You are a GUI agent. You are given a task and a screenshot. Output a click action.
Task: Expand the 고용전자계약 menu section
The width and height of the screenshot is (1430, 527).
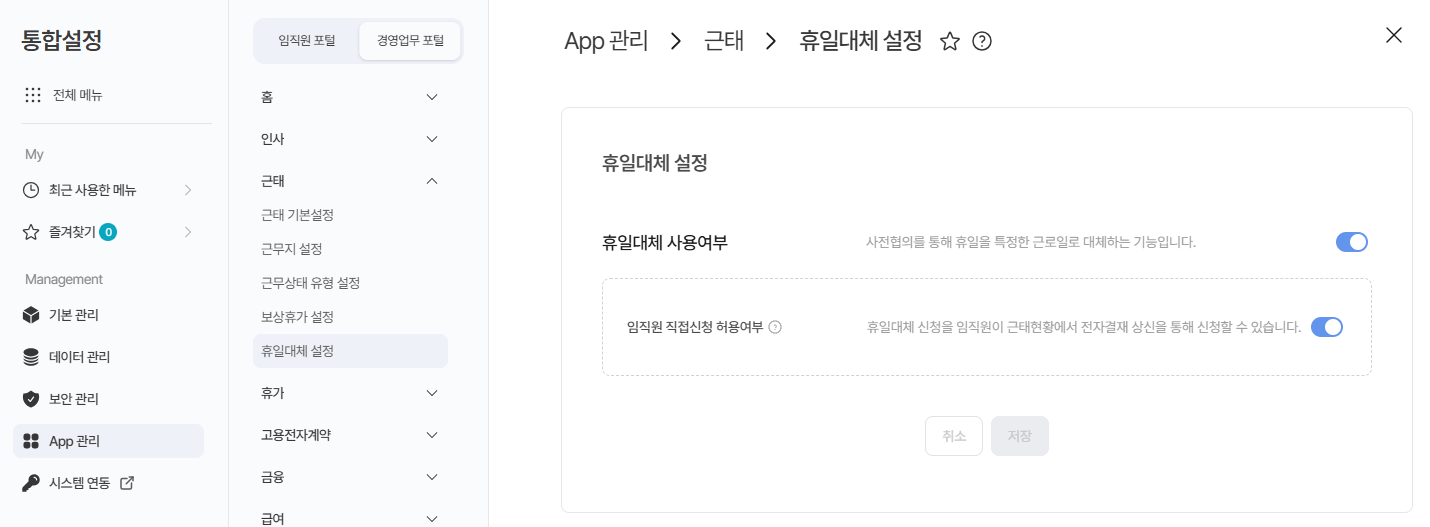432,435
